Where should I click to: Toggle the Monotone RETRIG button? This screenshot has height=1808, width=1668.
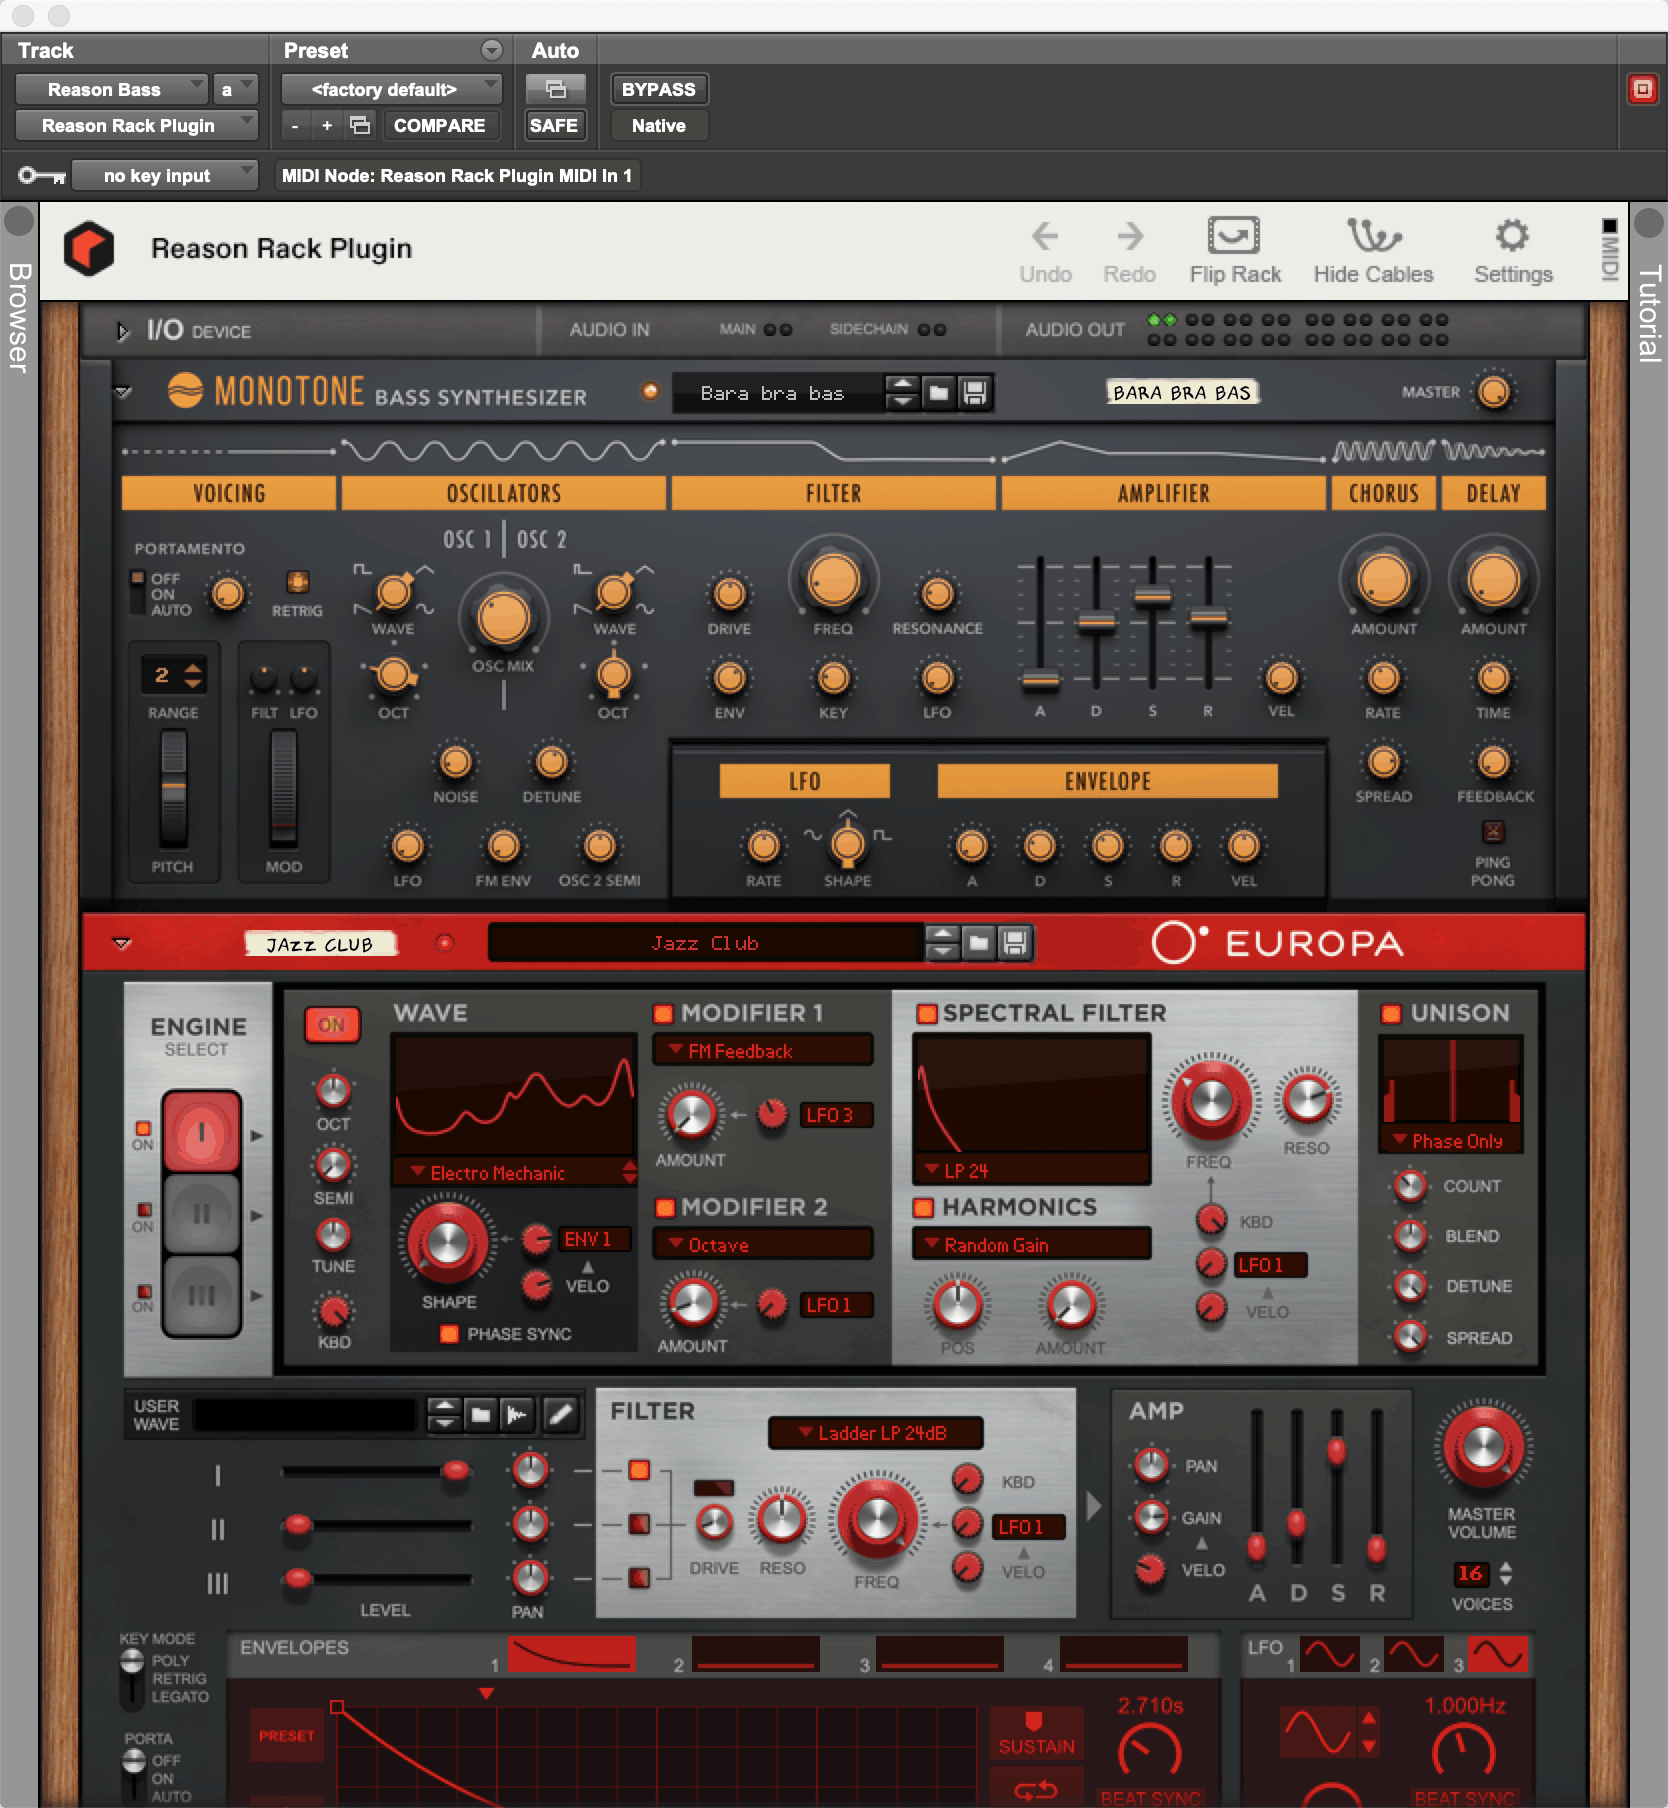[x=297, y=581]
